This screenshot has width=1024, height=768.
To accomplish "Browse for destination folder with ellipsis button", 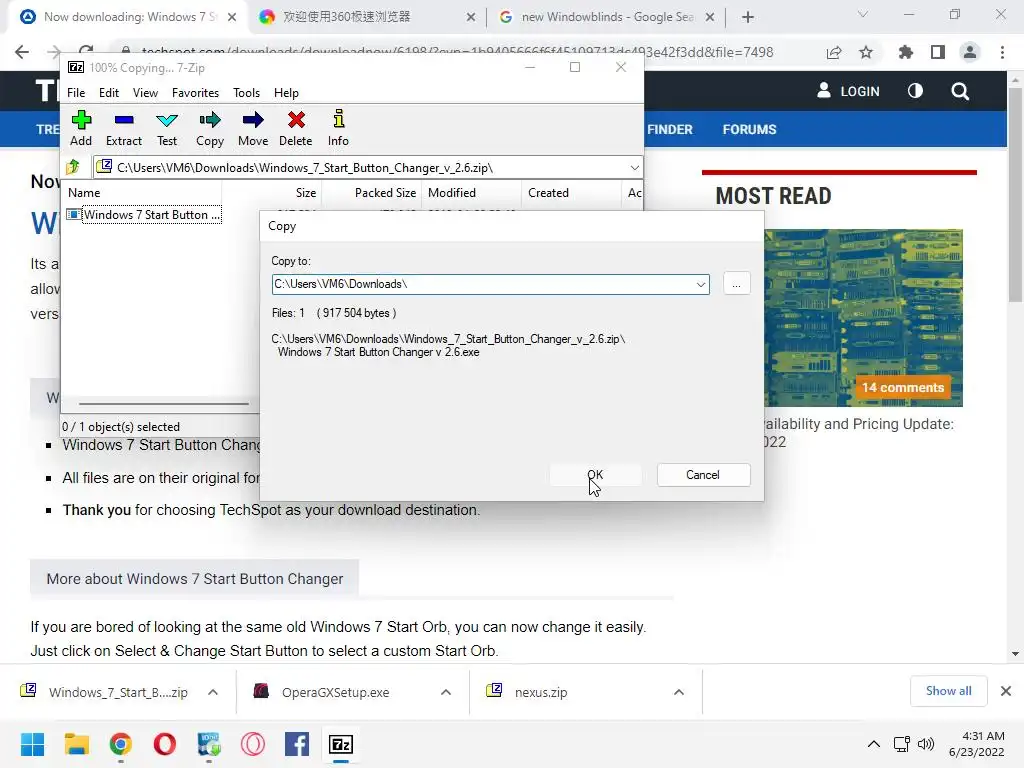I will [736, 284].
